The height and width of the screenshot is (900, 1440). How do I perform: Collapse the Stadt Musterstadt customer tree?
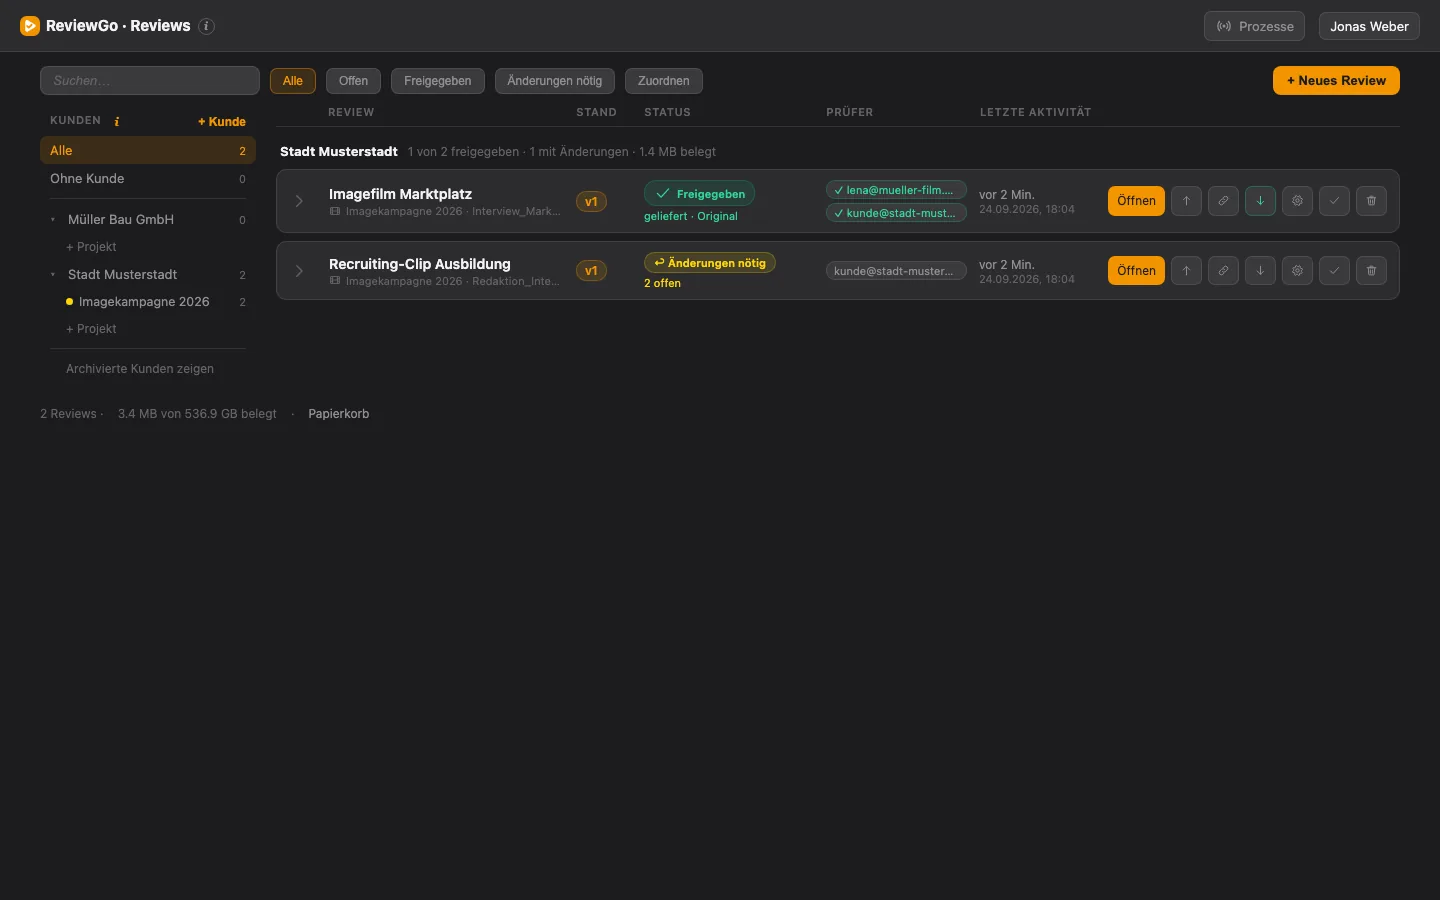pyautogui.click(x=53, y=275)
